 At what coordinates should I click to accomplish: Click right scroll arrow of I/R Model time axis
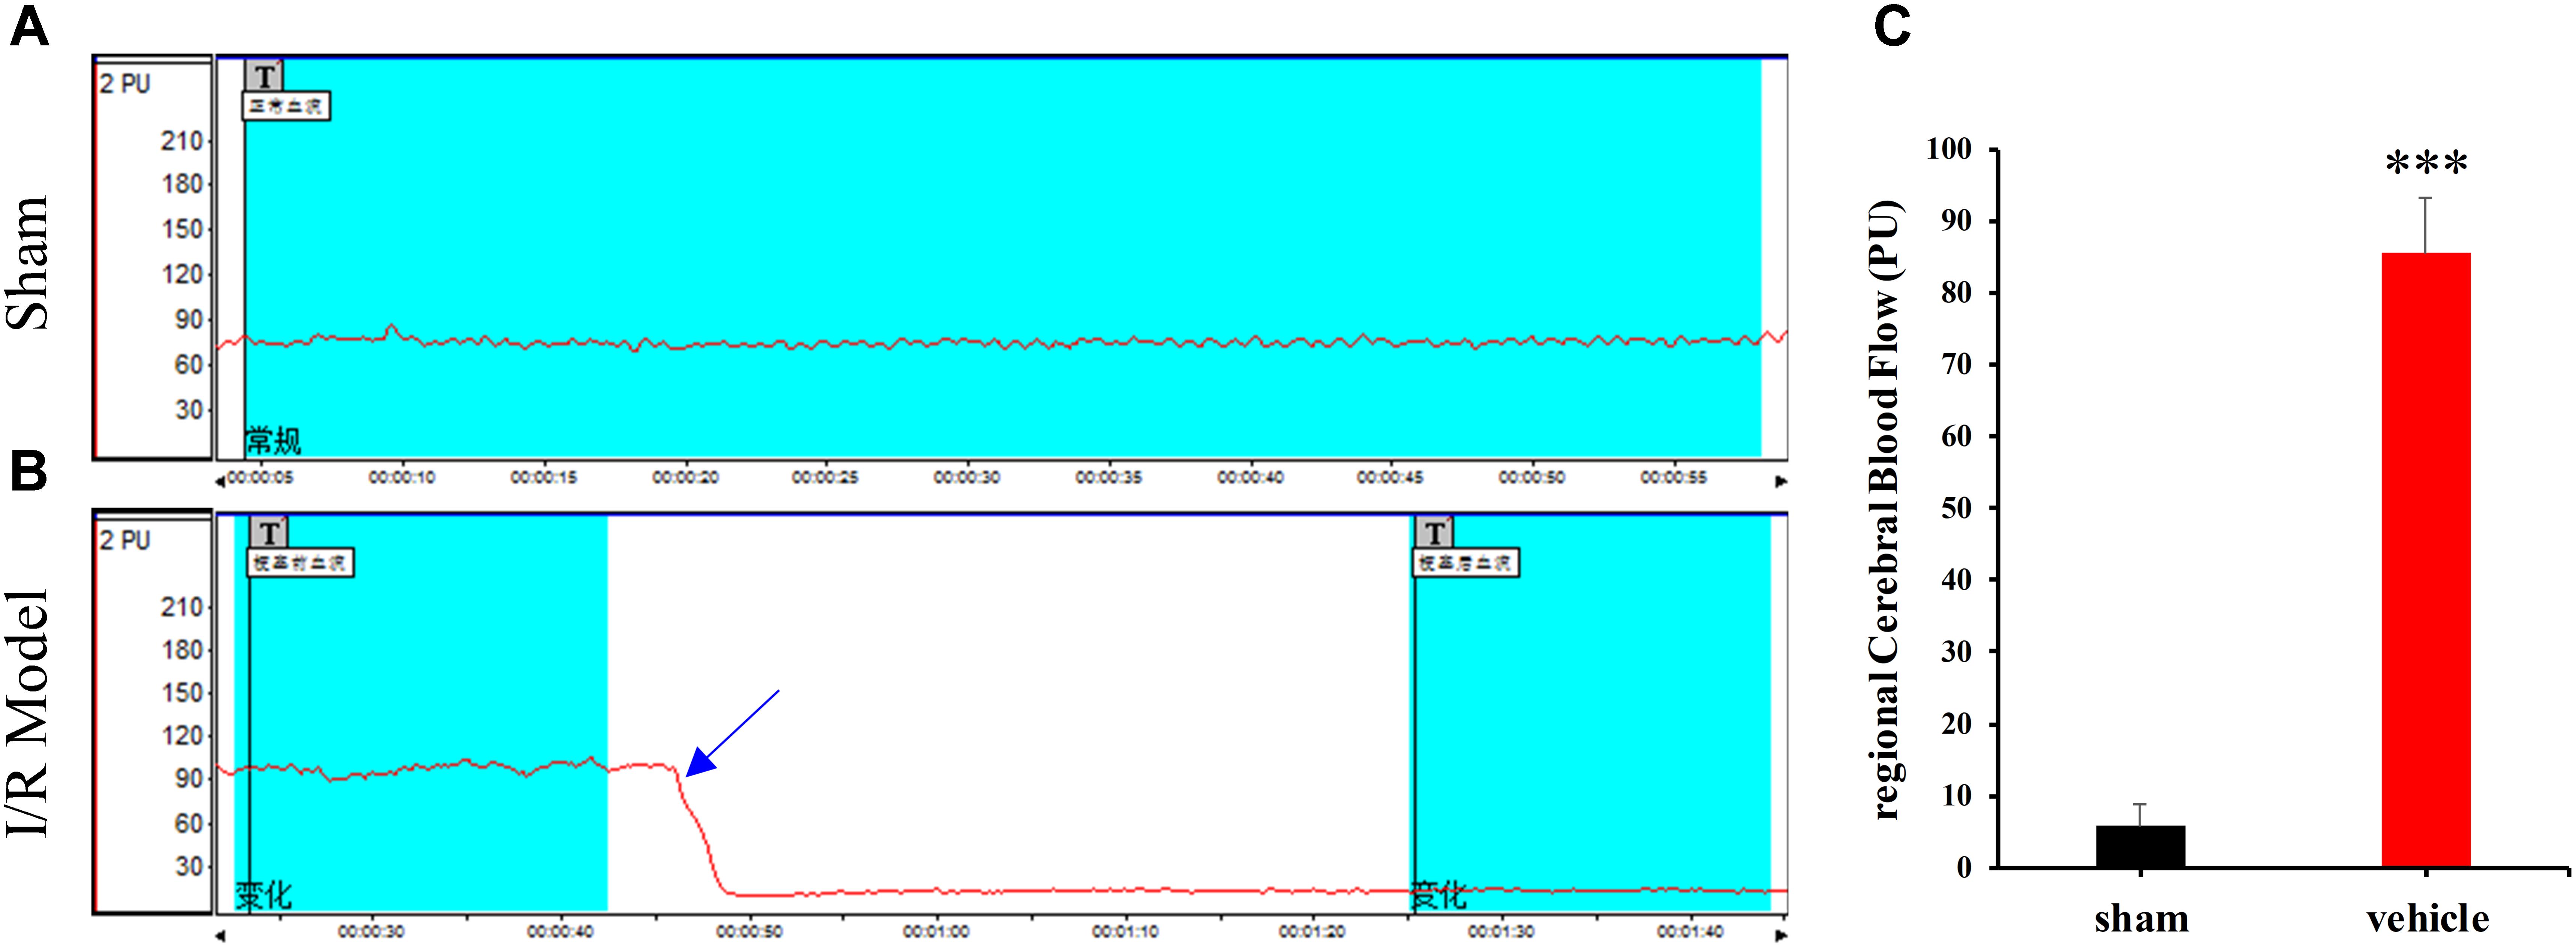click(1781, 936)
